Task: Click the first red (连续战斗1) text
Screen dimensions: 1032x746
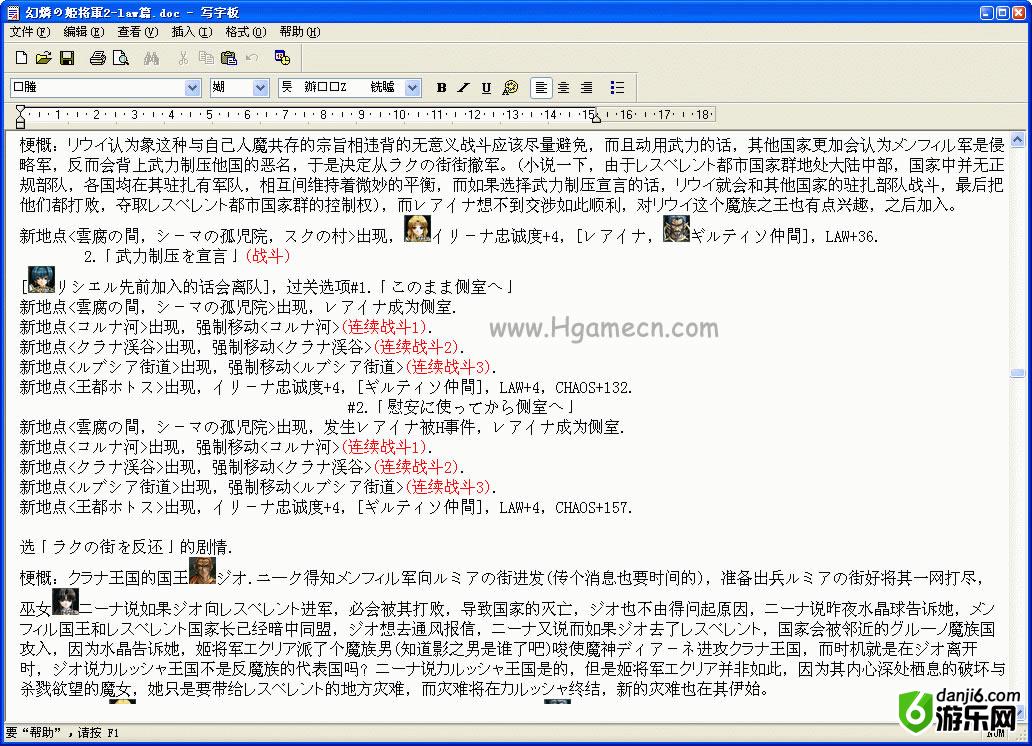Action: point(384,327)
